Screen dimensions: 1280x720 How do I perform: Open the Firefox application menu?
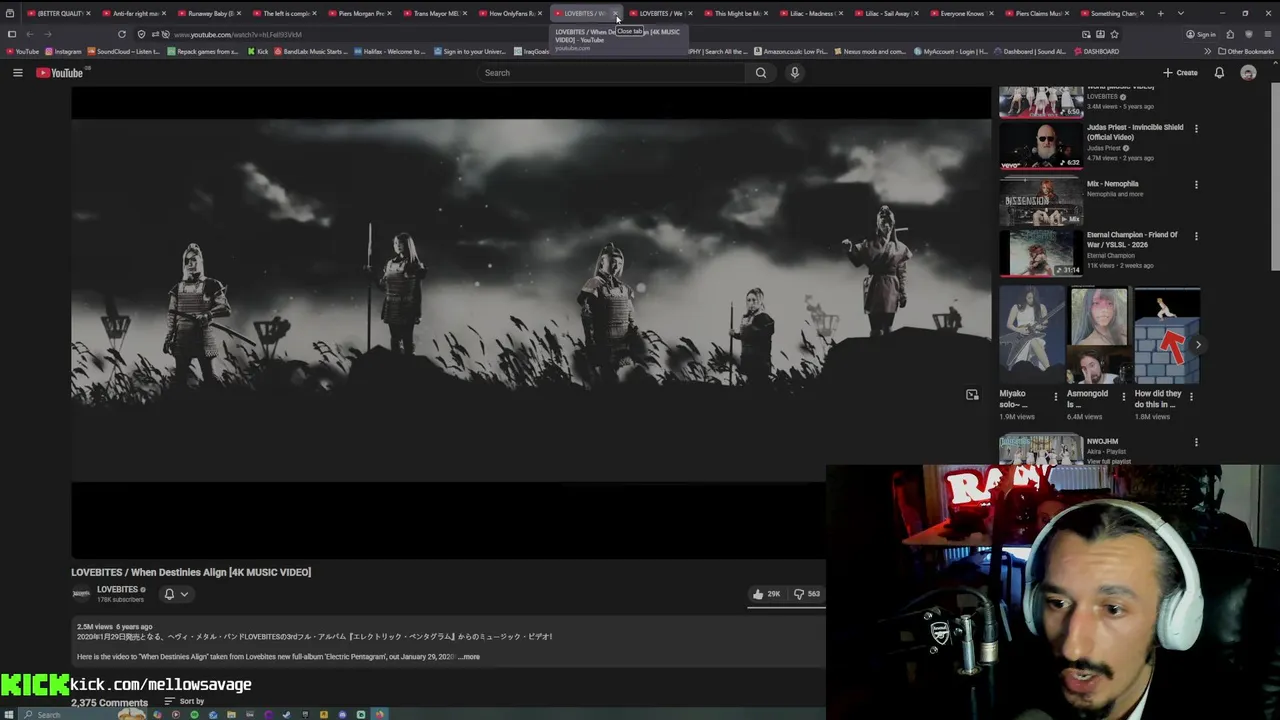(1268, 34)
